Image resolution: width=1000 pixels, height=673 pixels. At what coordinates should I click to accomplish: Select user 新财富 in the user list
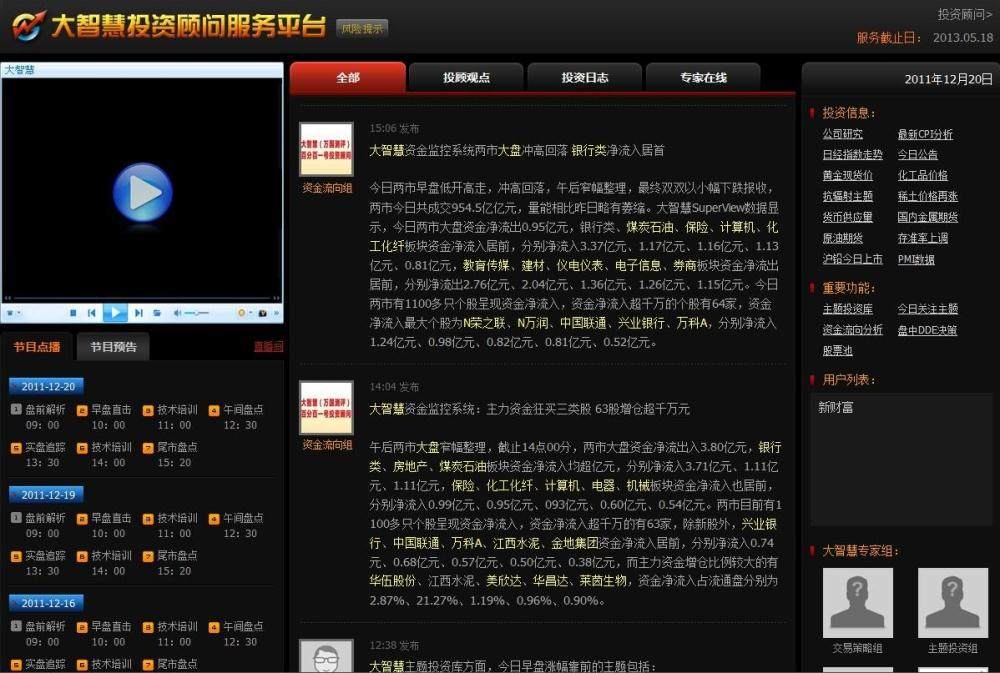[x=835, y=407]
